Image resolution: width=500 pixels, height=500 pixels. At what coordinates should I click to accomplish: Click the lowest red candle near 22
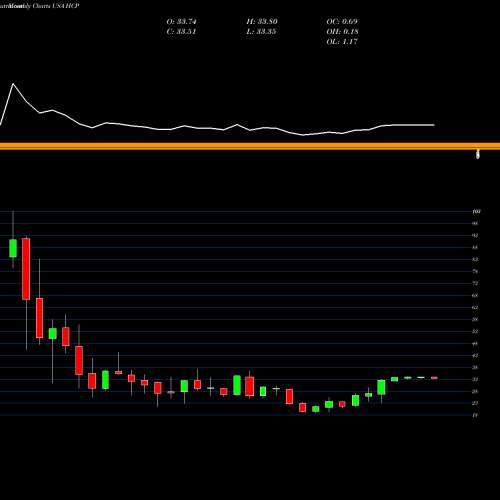point(302,407)
